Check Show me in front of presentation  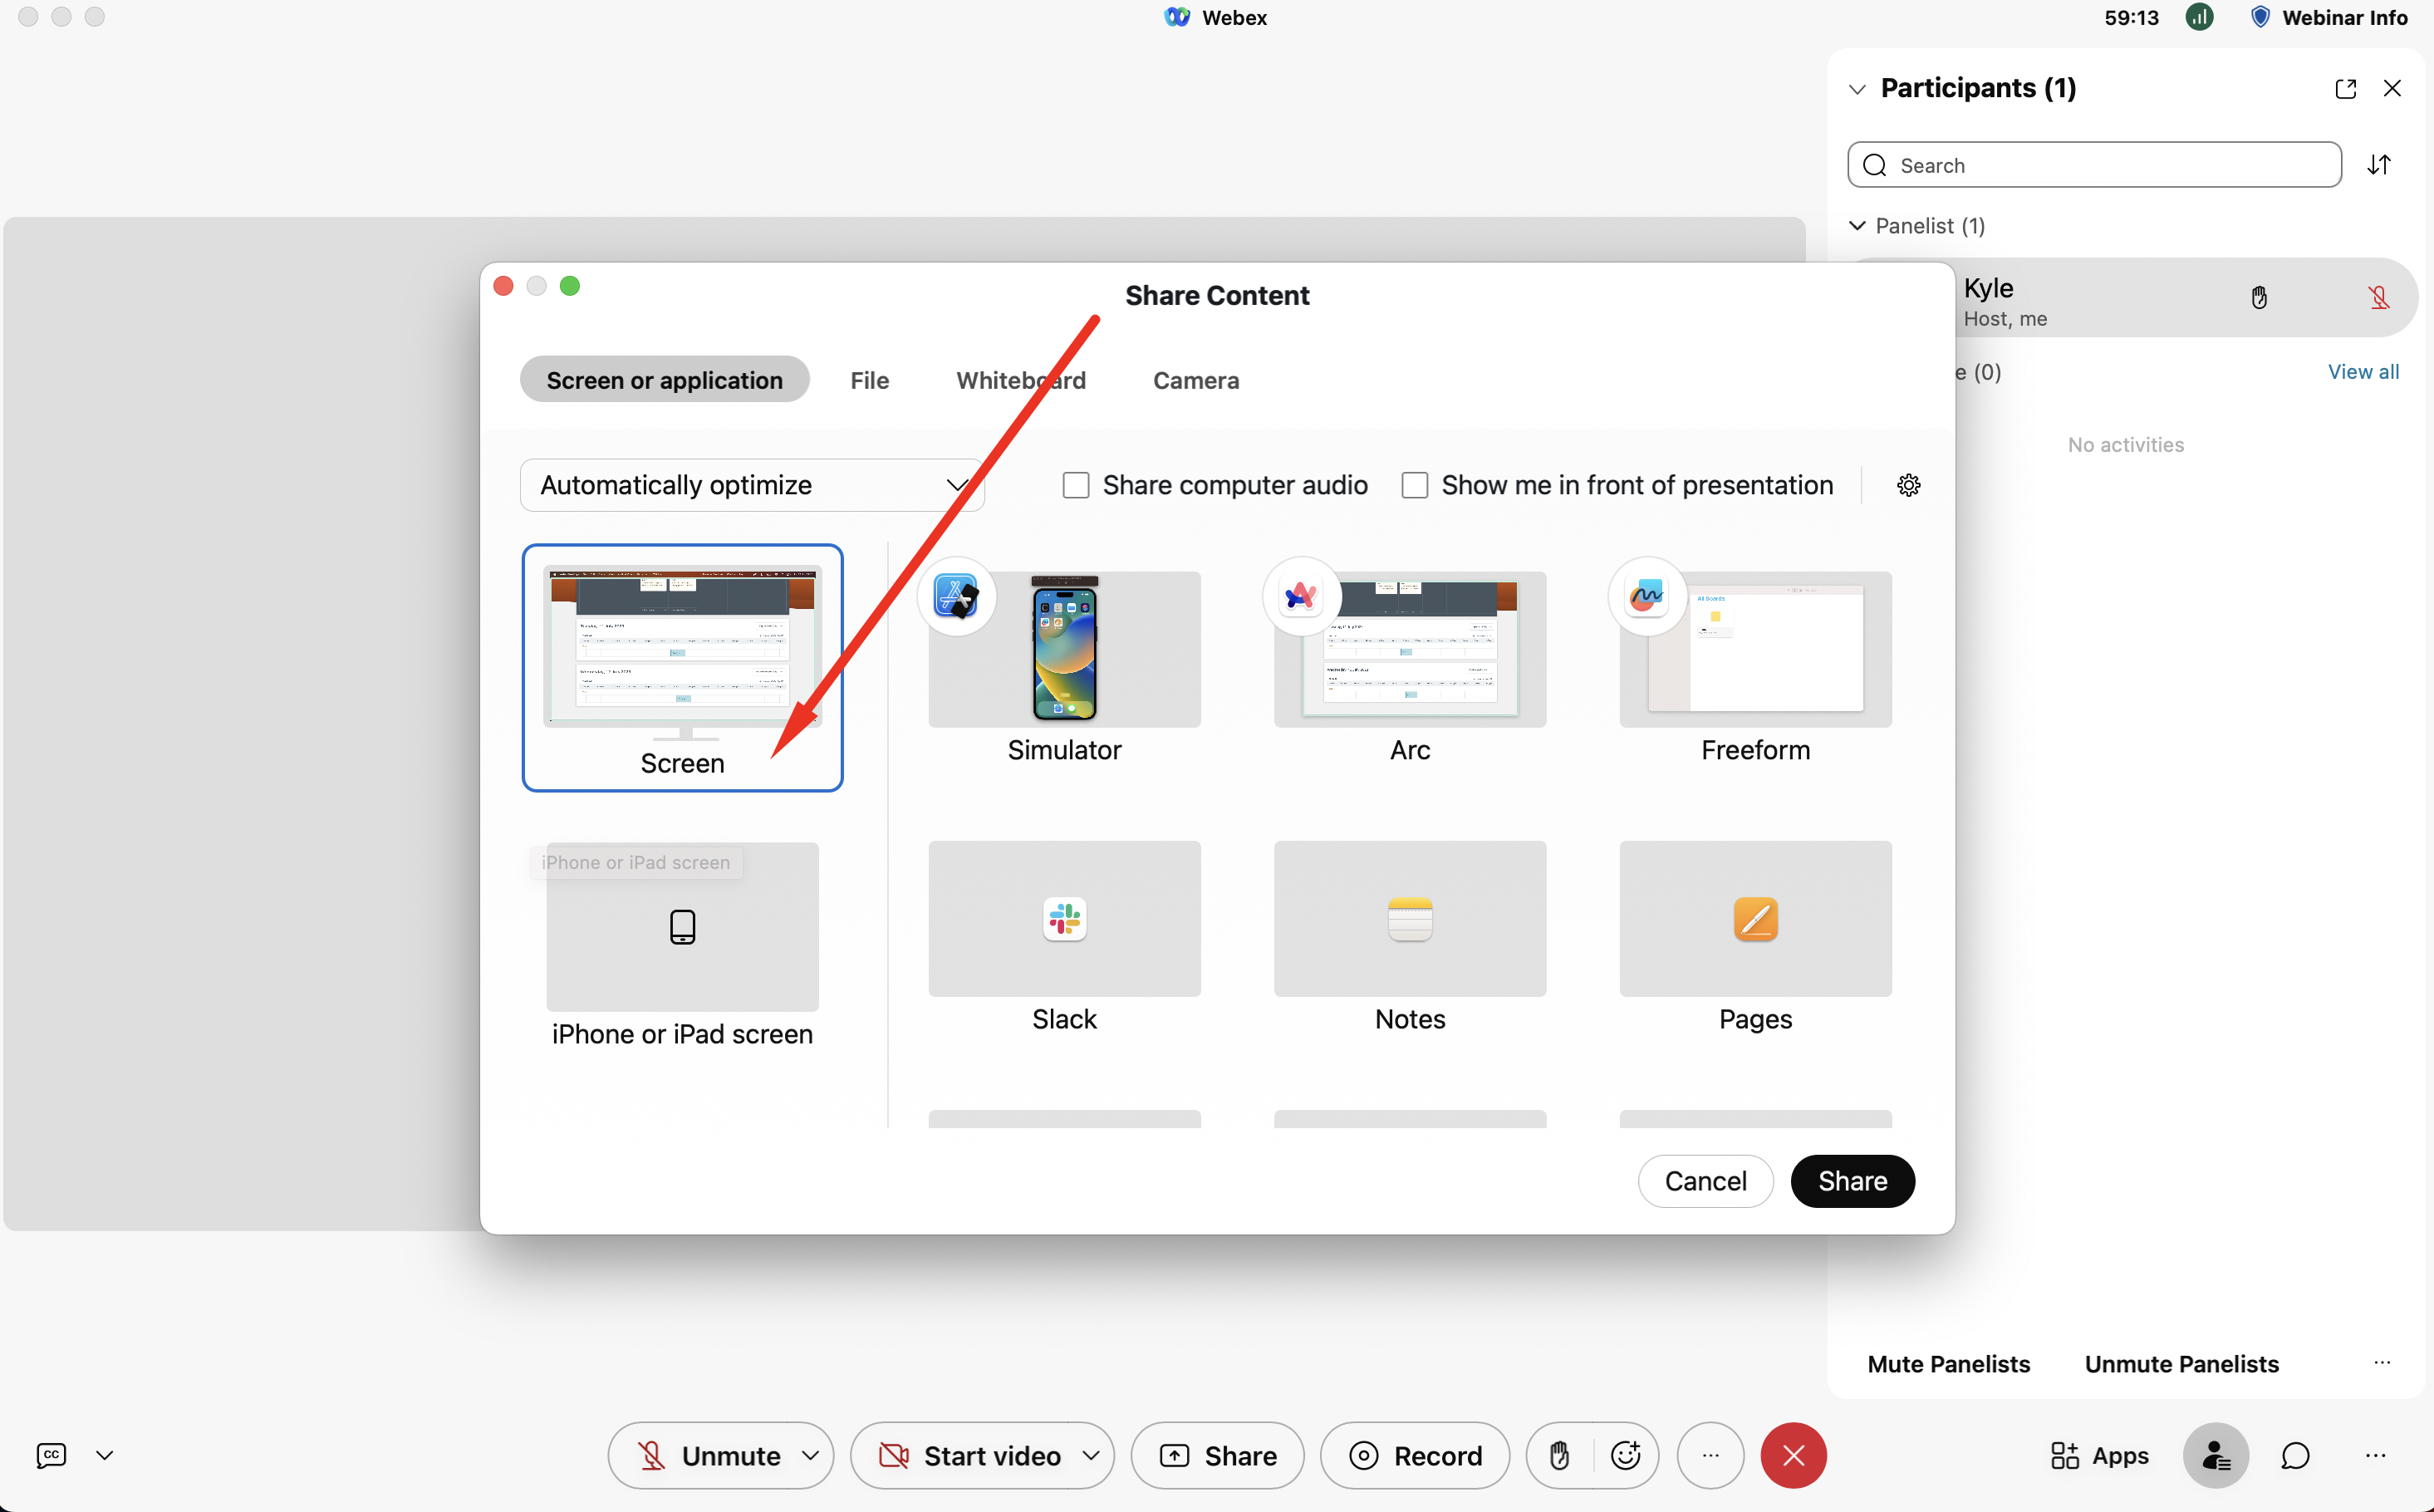(1414, 485)
